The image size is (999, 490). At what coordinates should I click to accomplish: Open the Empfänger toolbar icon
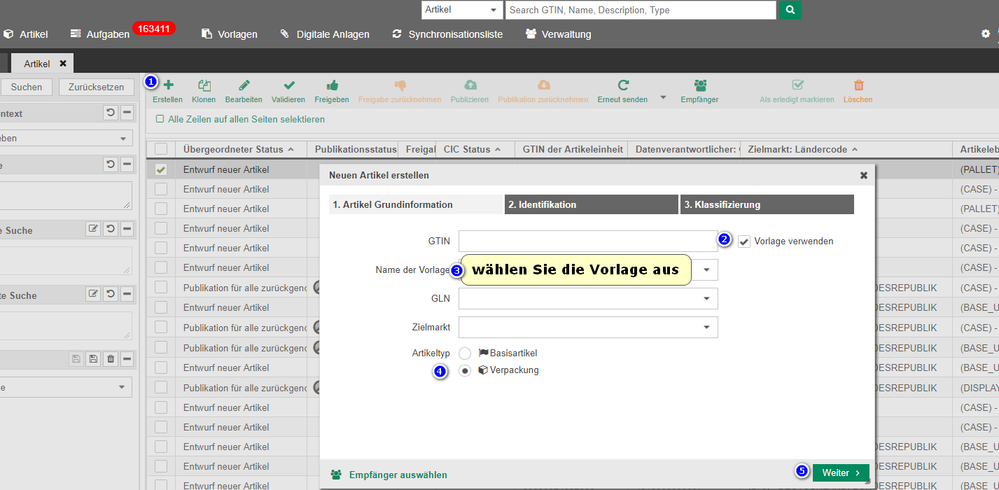pyautogui.click(x=700, y=85)
